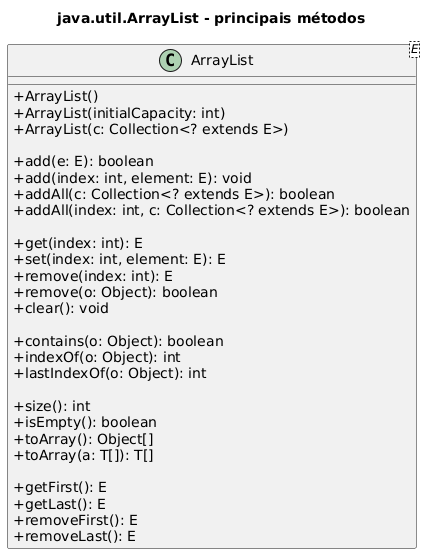Viewport: 428px width, 560px height.
Task: Select ArrayList(initialCapacity: int) constructor
Action: tap(119, 113)
